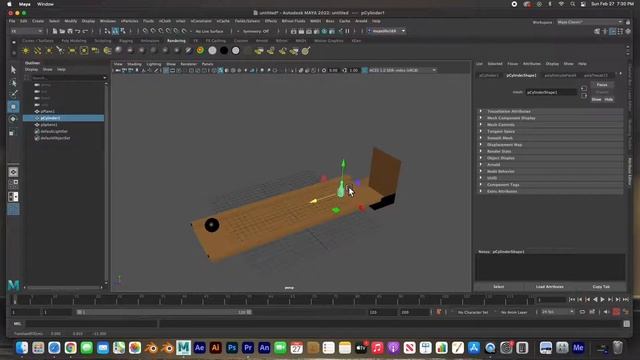
Task: Click the black sphere material shelf icon
Action: click(224, 51)
